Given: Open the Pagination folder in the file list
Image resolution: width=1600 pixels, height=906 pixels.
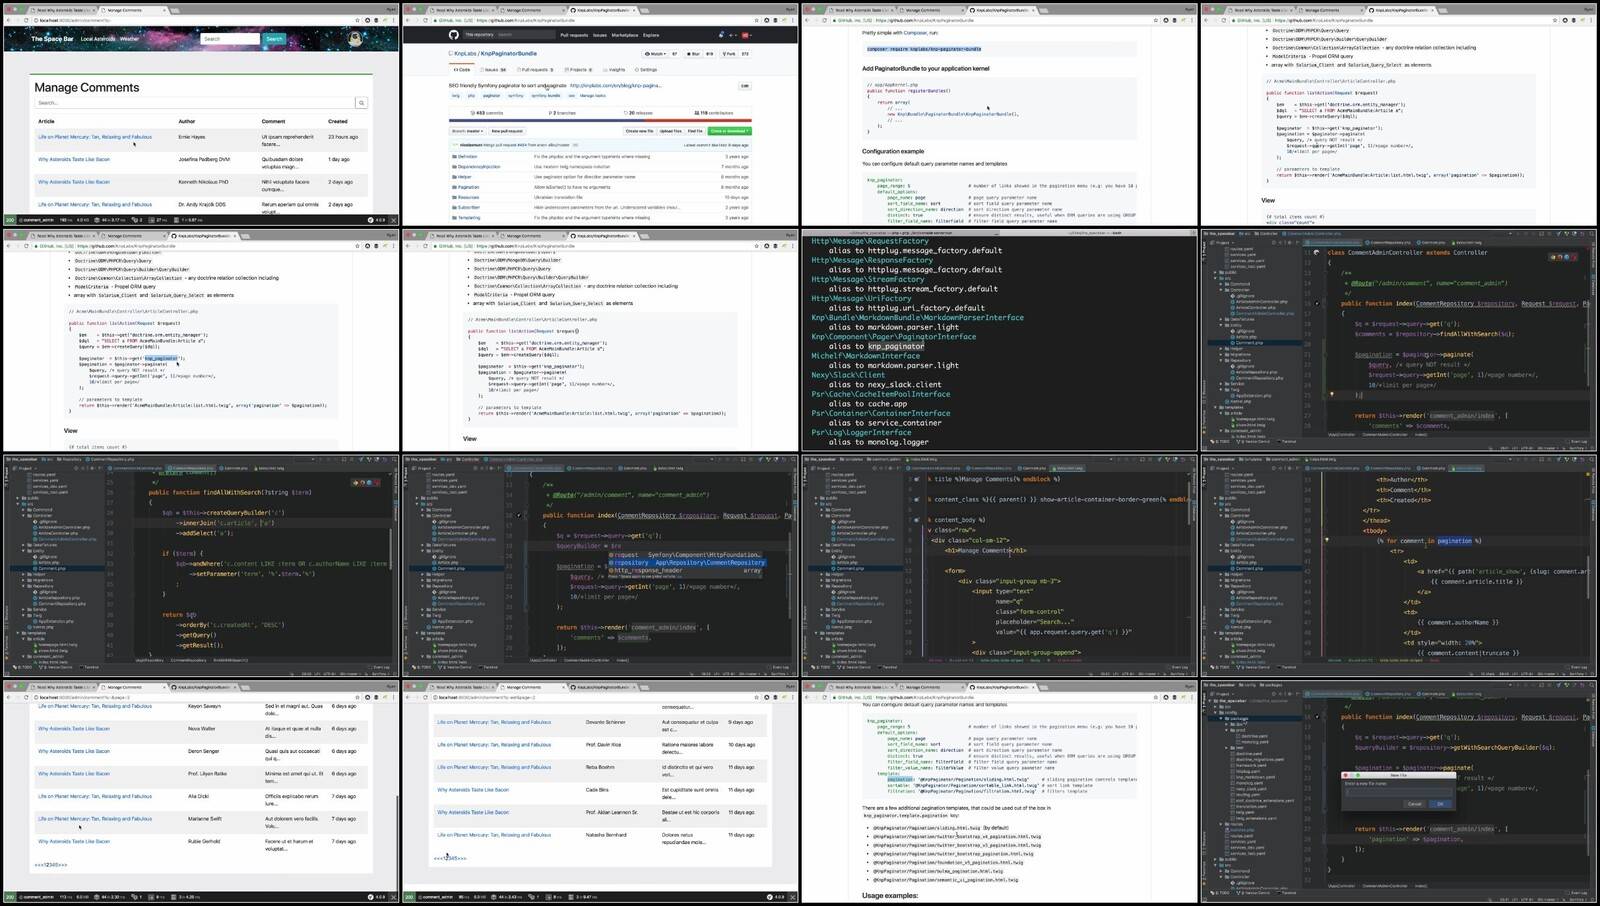Looking at the screenshot, I should click(x=467, y=187).
